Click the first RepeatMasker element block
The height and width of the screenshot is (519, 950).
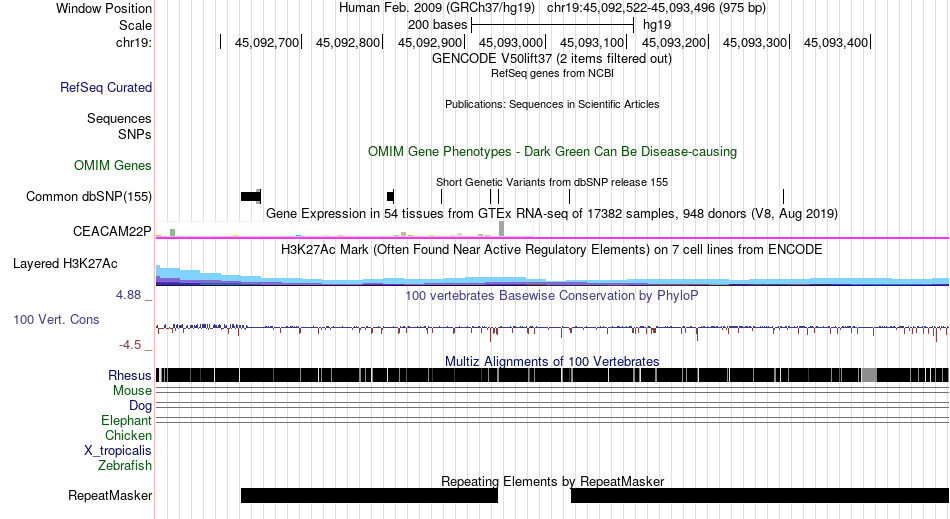(x=370, y=495)
